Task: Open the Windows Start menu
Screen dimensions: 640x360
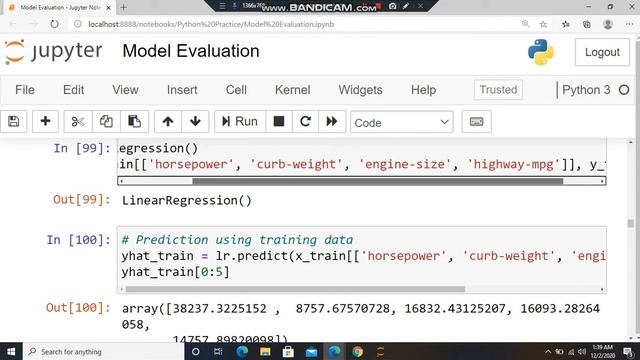Action: coord(11,351)
